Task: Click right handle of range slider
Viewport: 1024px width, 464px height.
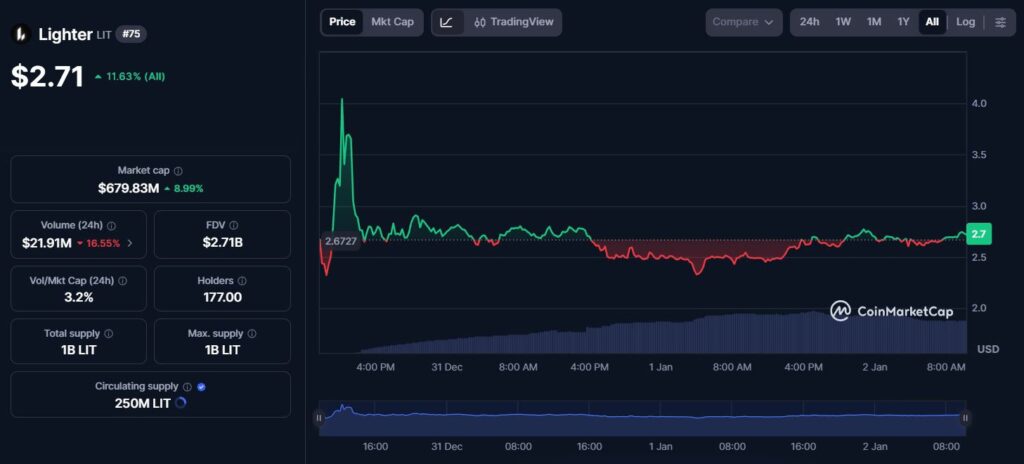Action: pos(965,418)
